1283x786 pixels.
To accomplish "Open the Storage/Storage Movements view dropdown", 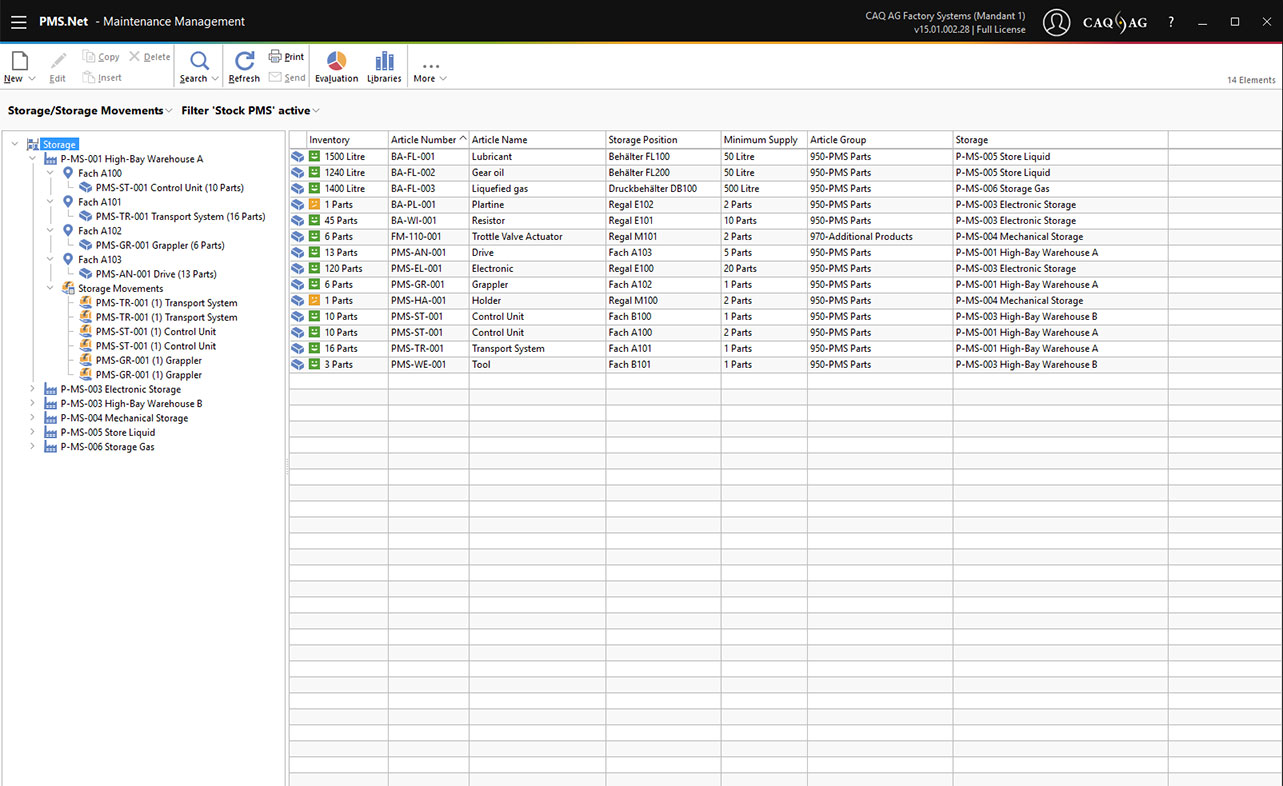I will tap(90, 111).
